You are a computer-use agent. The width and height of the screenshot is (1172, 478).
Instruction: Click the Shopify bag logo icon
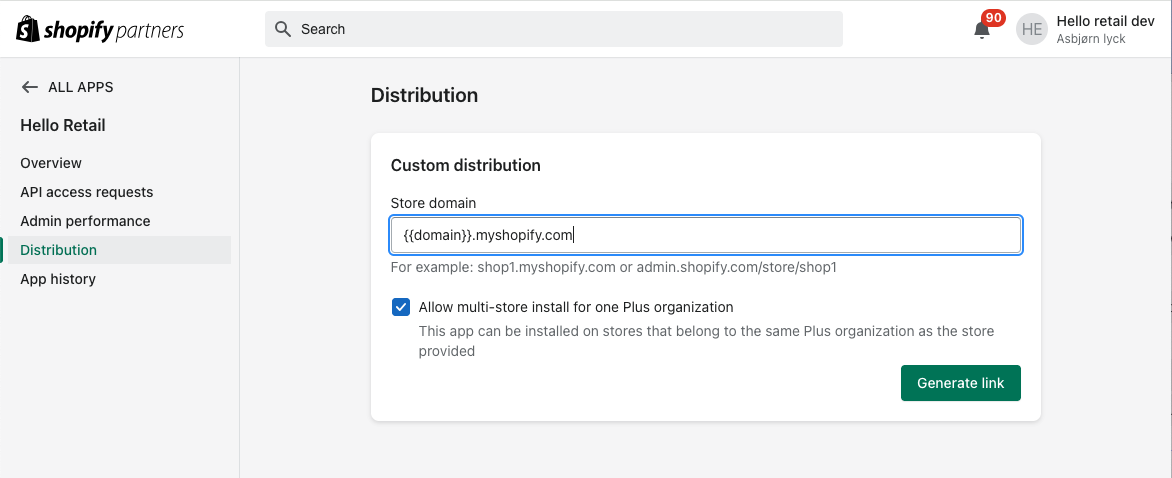pos(27,29)
